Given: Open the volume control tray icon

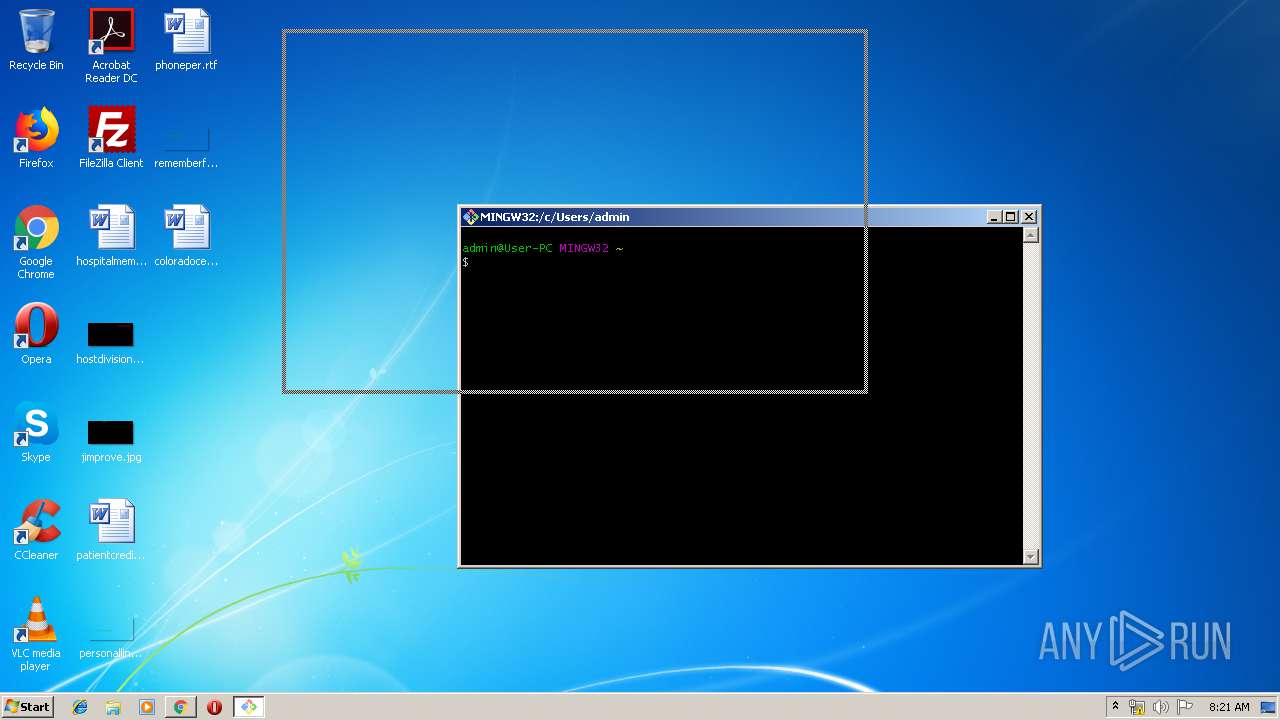Looking at the screenshot, I should [1160, 707].
